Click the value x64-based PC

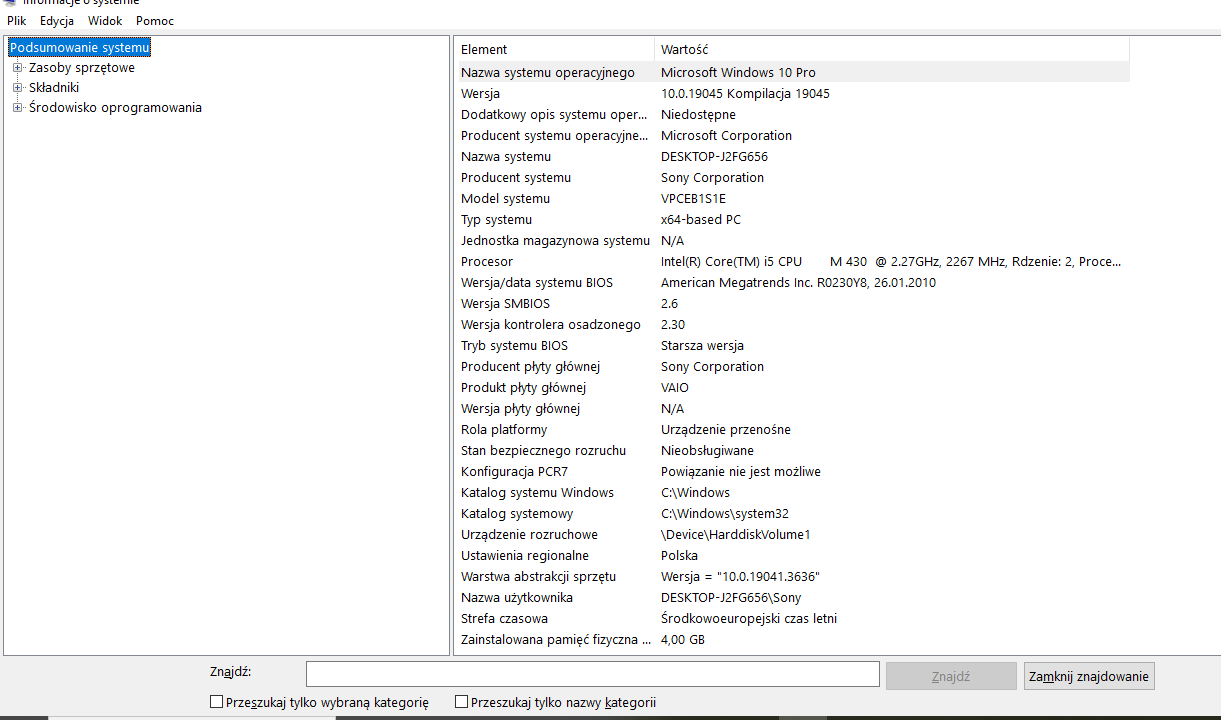click(x=701, y=219)
